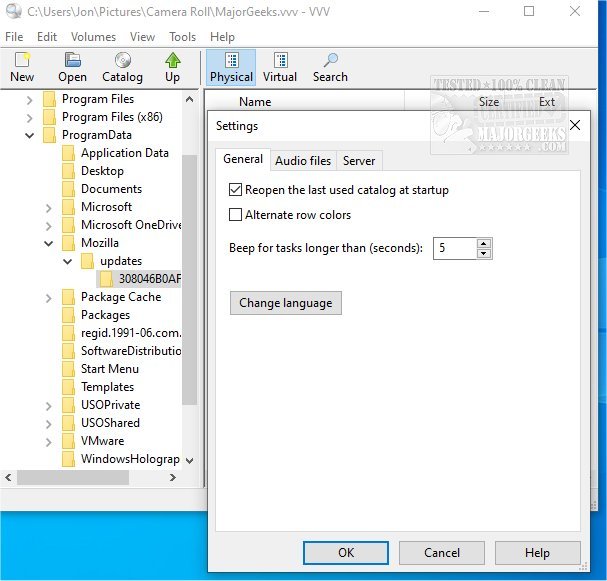Viewport: 607px width, 581px height.
Task: Click the Catalog disc toolbar icon
Action: pos(123,60)
